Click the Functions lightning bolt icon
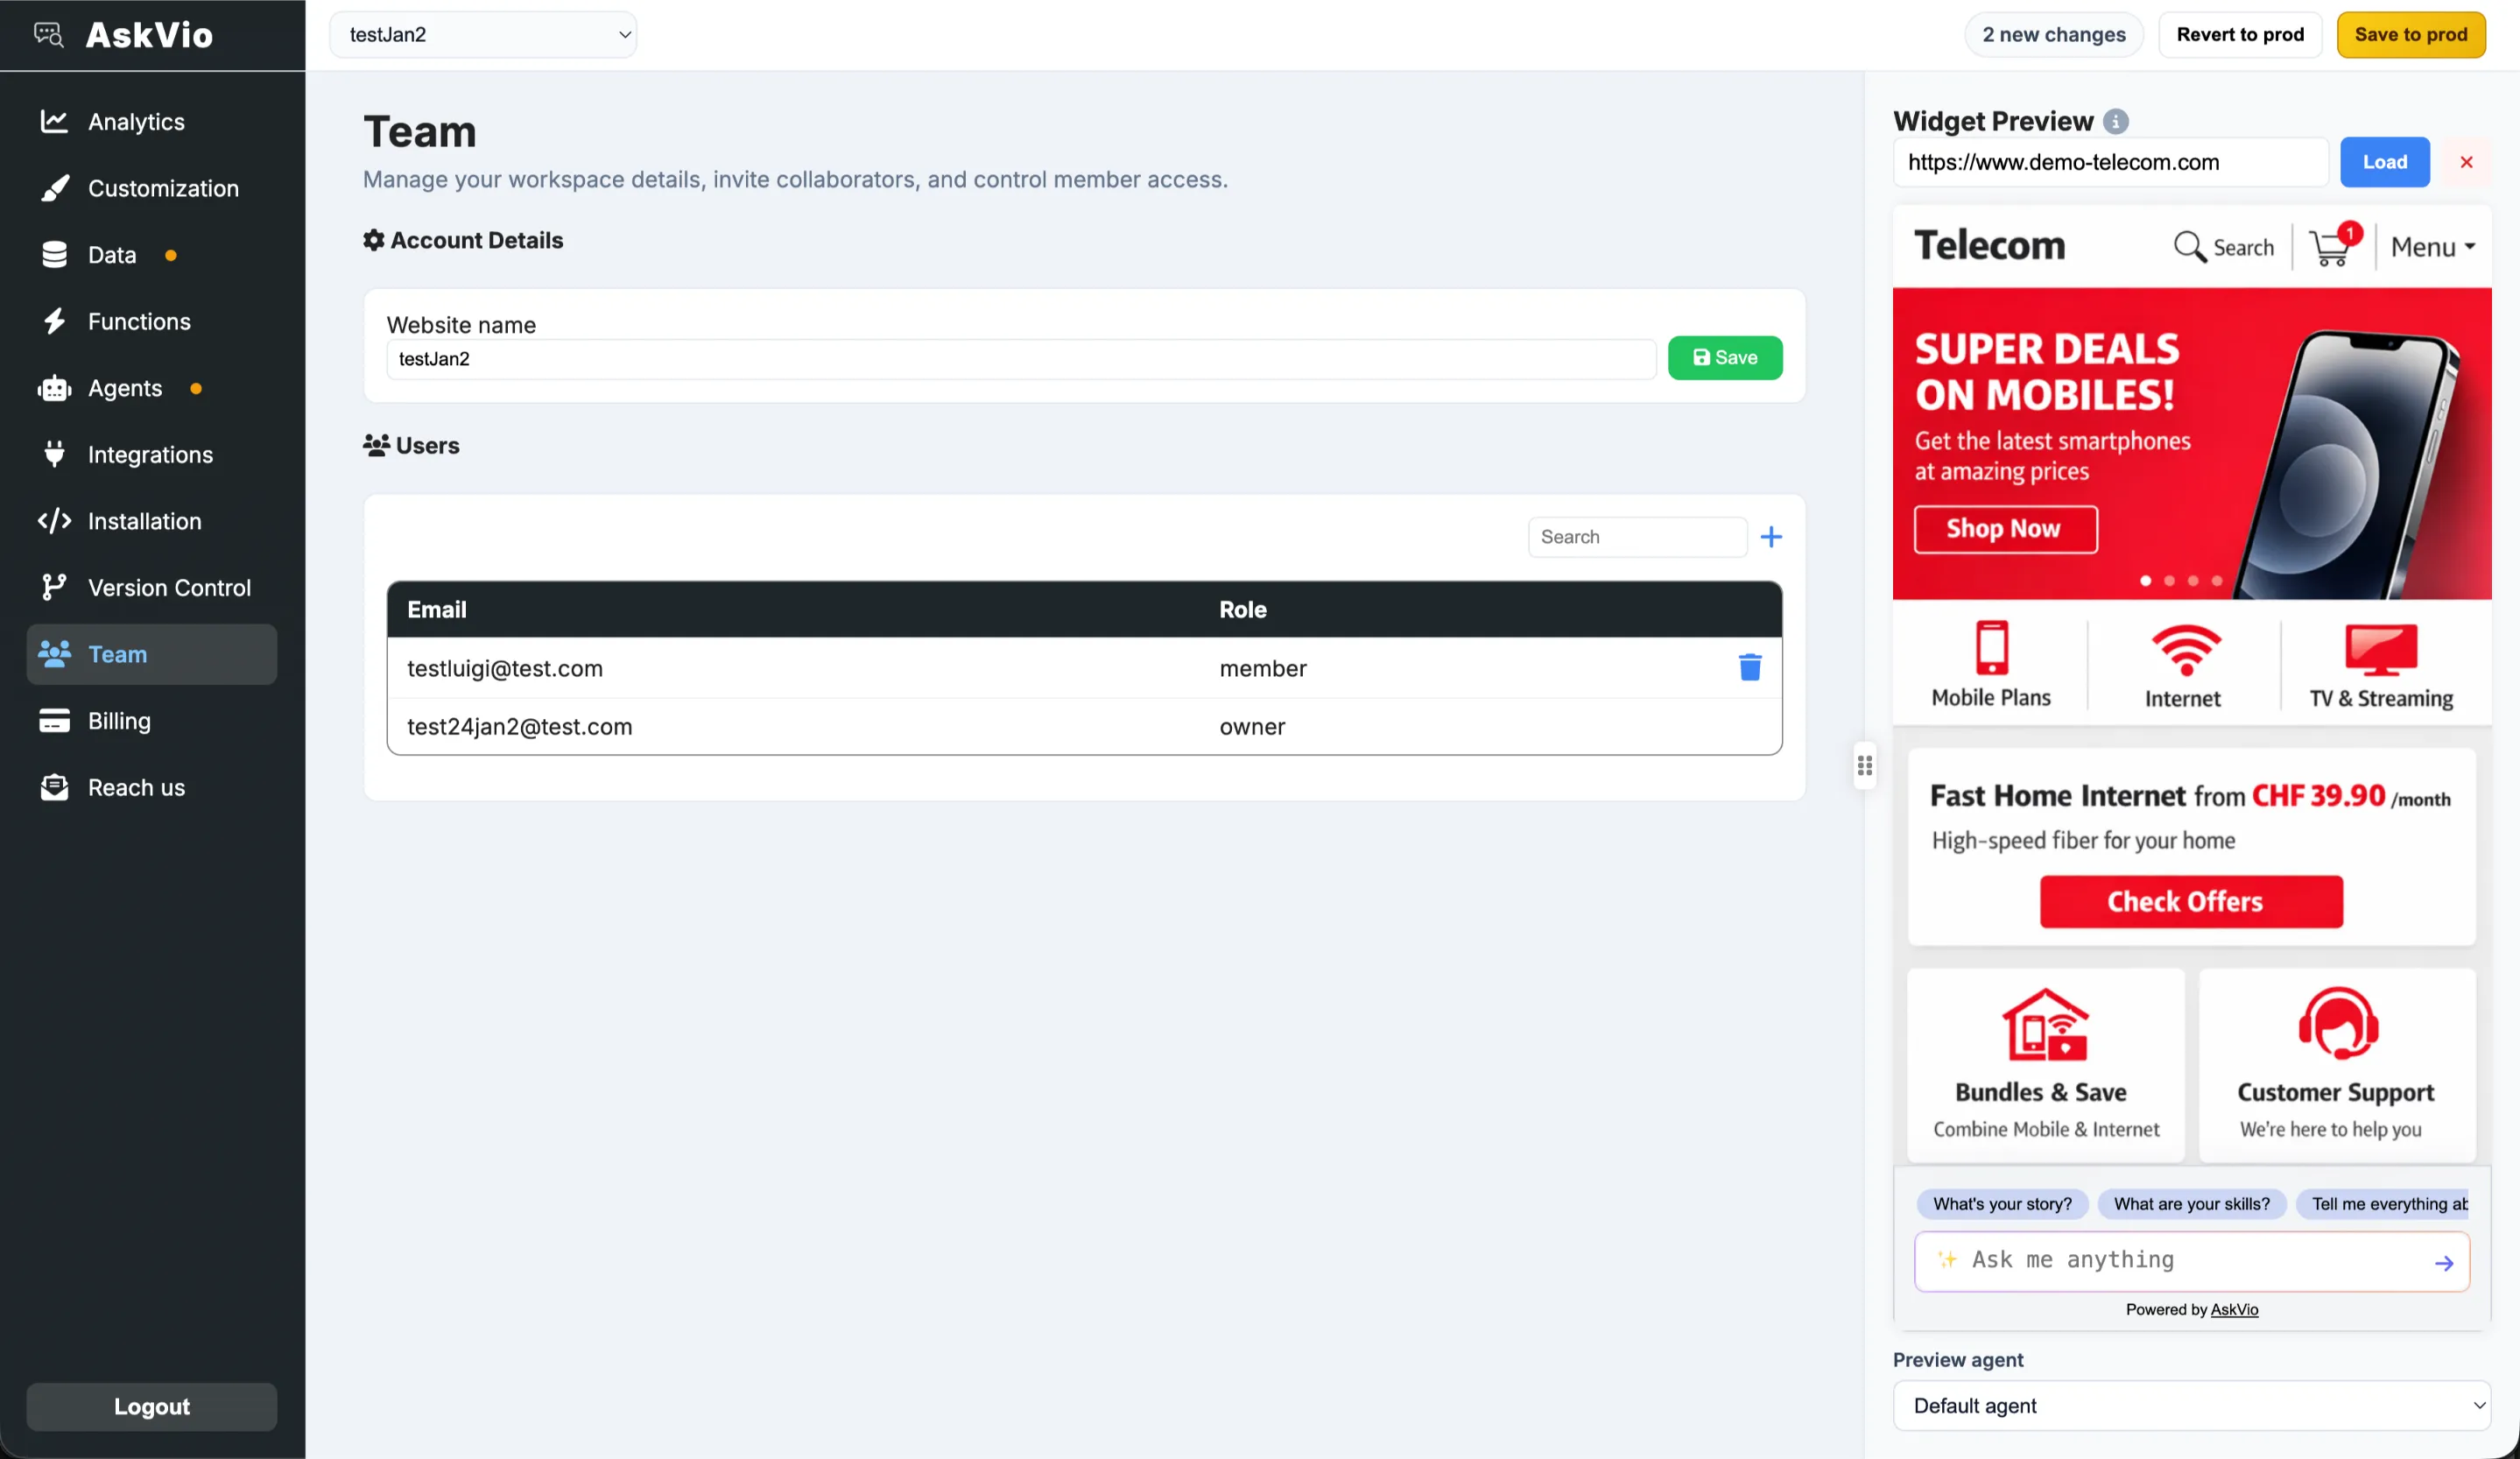Viewport: 2520px width, 1459px height. coord(54,321)
